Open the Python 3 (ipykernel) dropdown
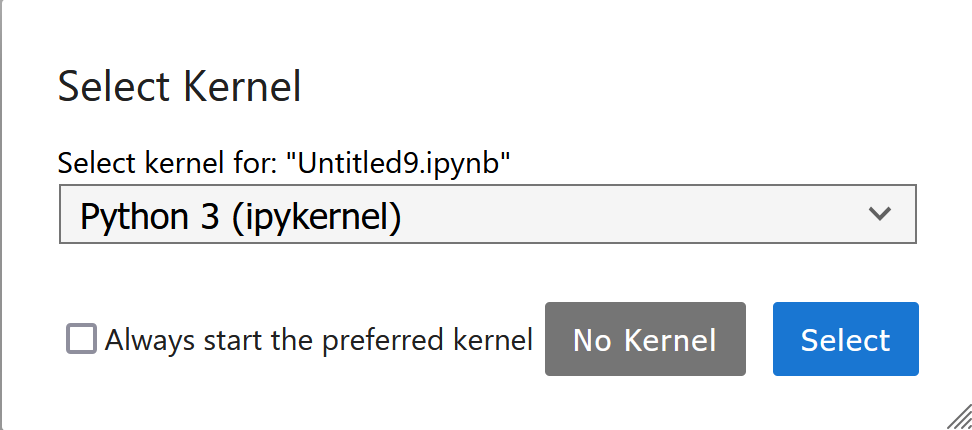 pyautogui.click(x=488, y=214)
